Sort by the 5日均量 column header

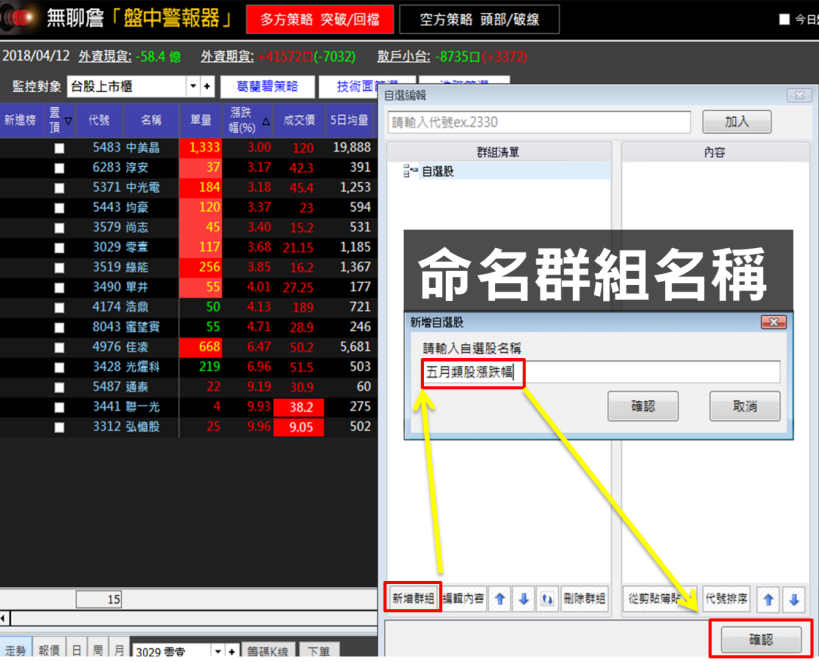[x=349, y=120]
